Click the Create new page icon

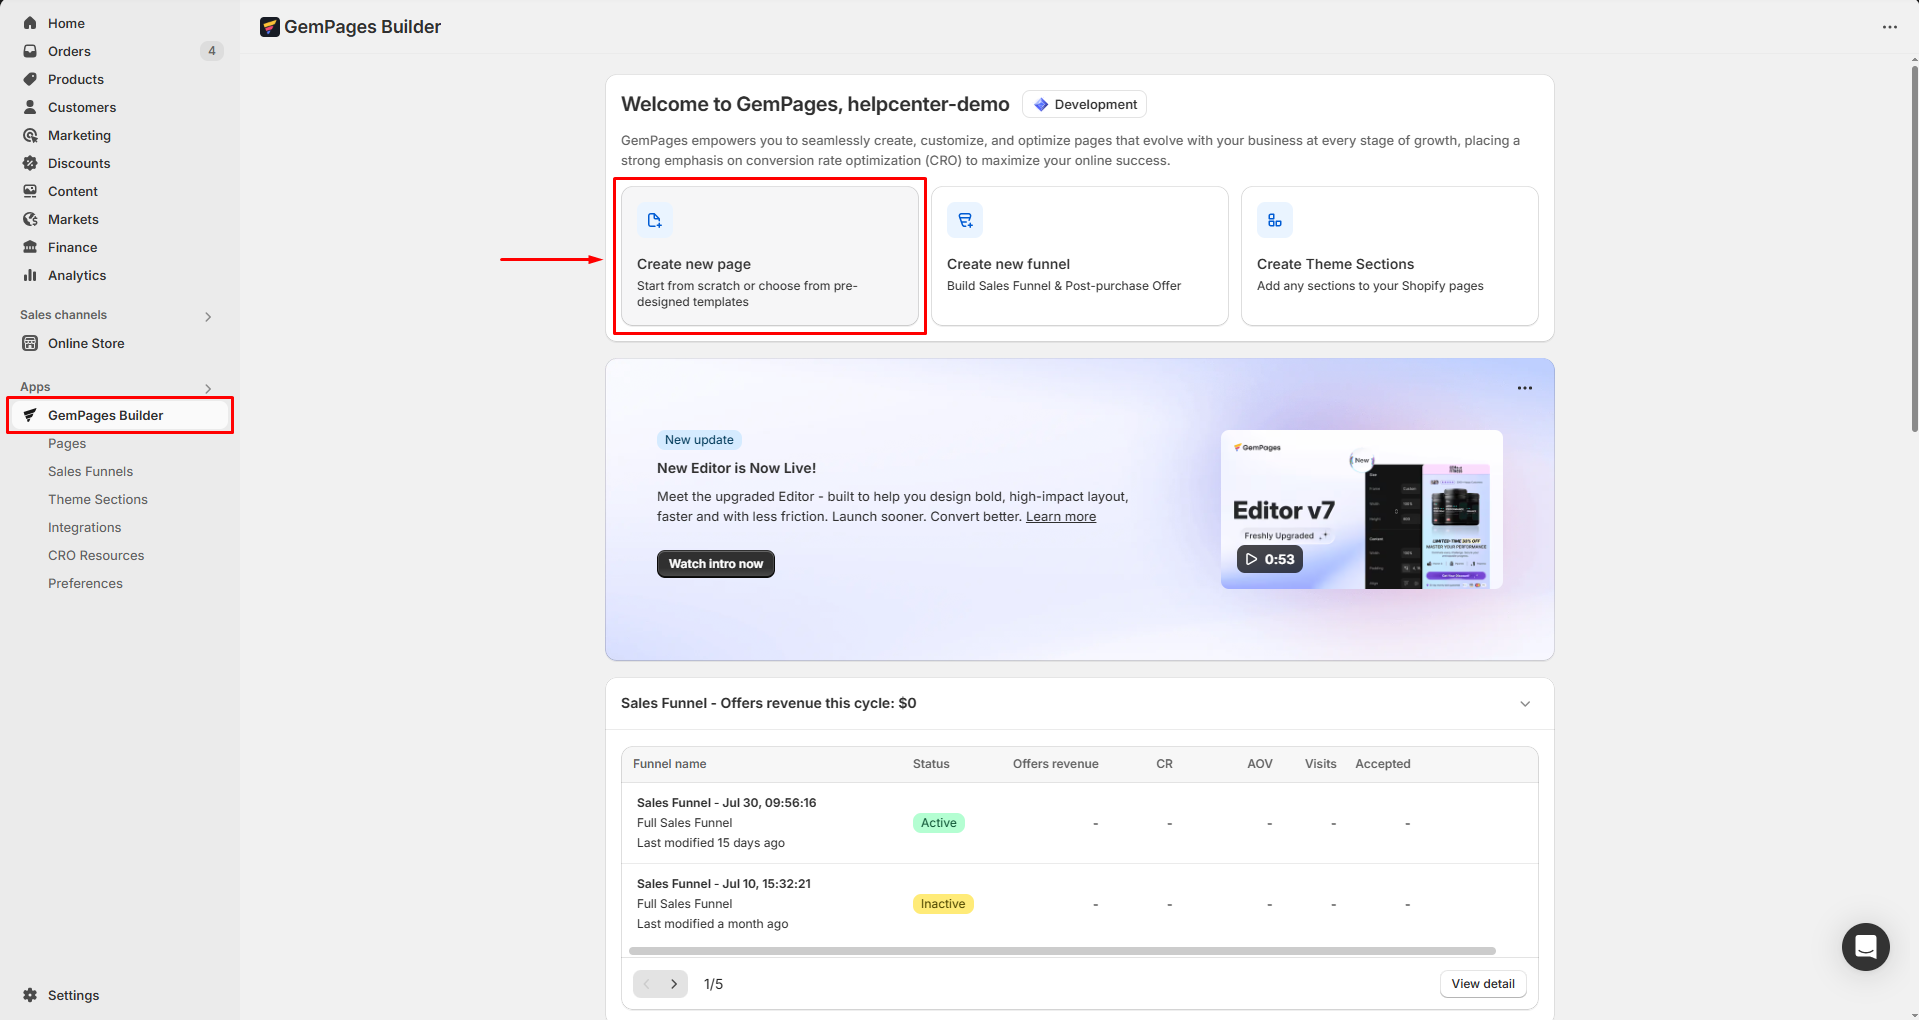654,220
